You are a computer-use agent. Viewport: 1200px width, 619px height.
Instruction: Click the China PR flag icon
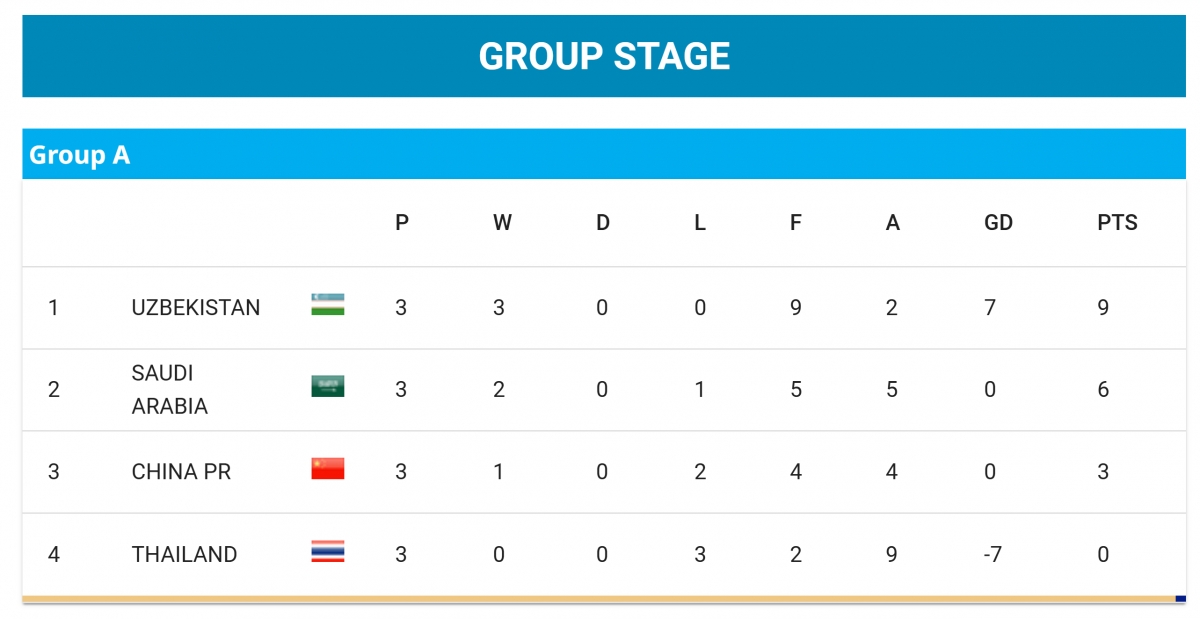click(328, 469)
